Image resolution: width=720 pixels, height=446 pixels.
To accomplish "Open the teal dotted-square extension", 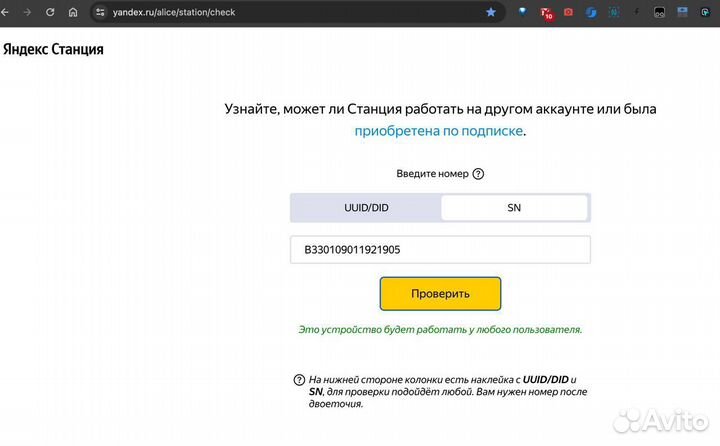I will click(614, 12).
